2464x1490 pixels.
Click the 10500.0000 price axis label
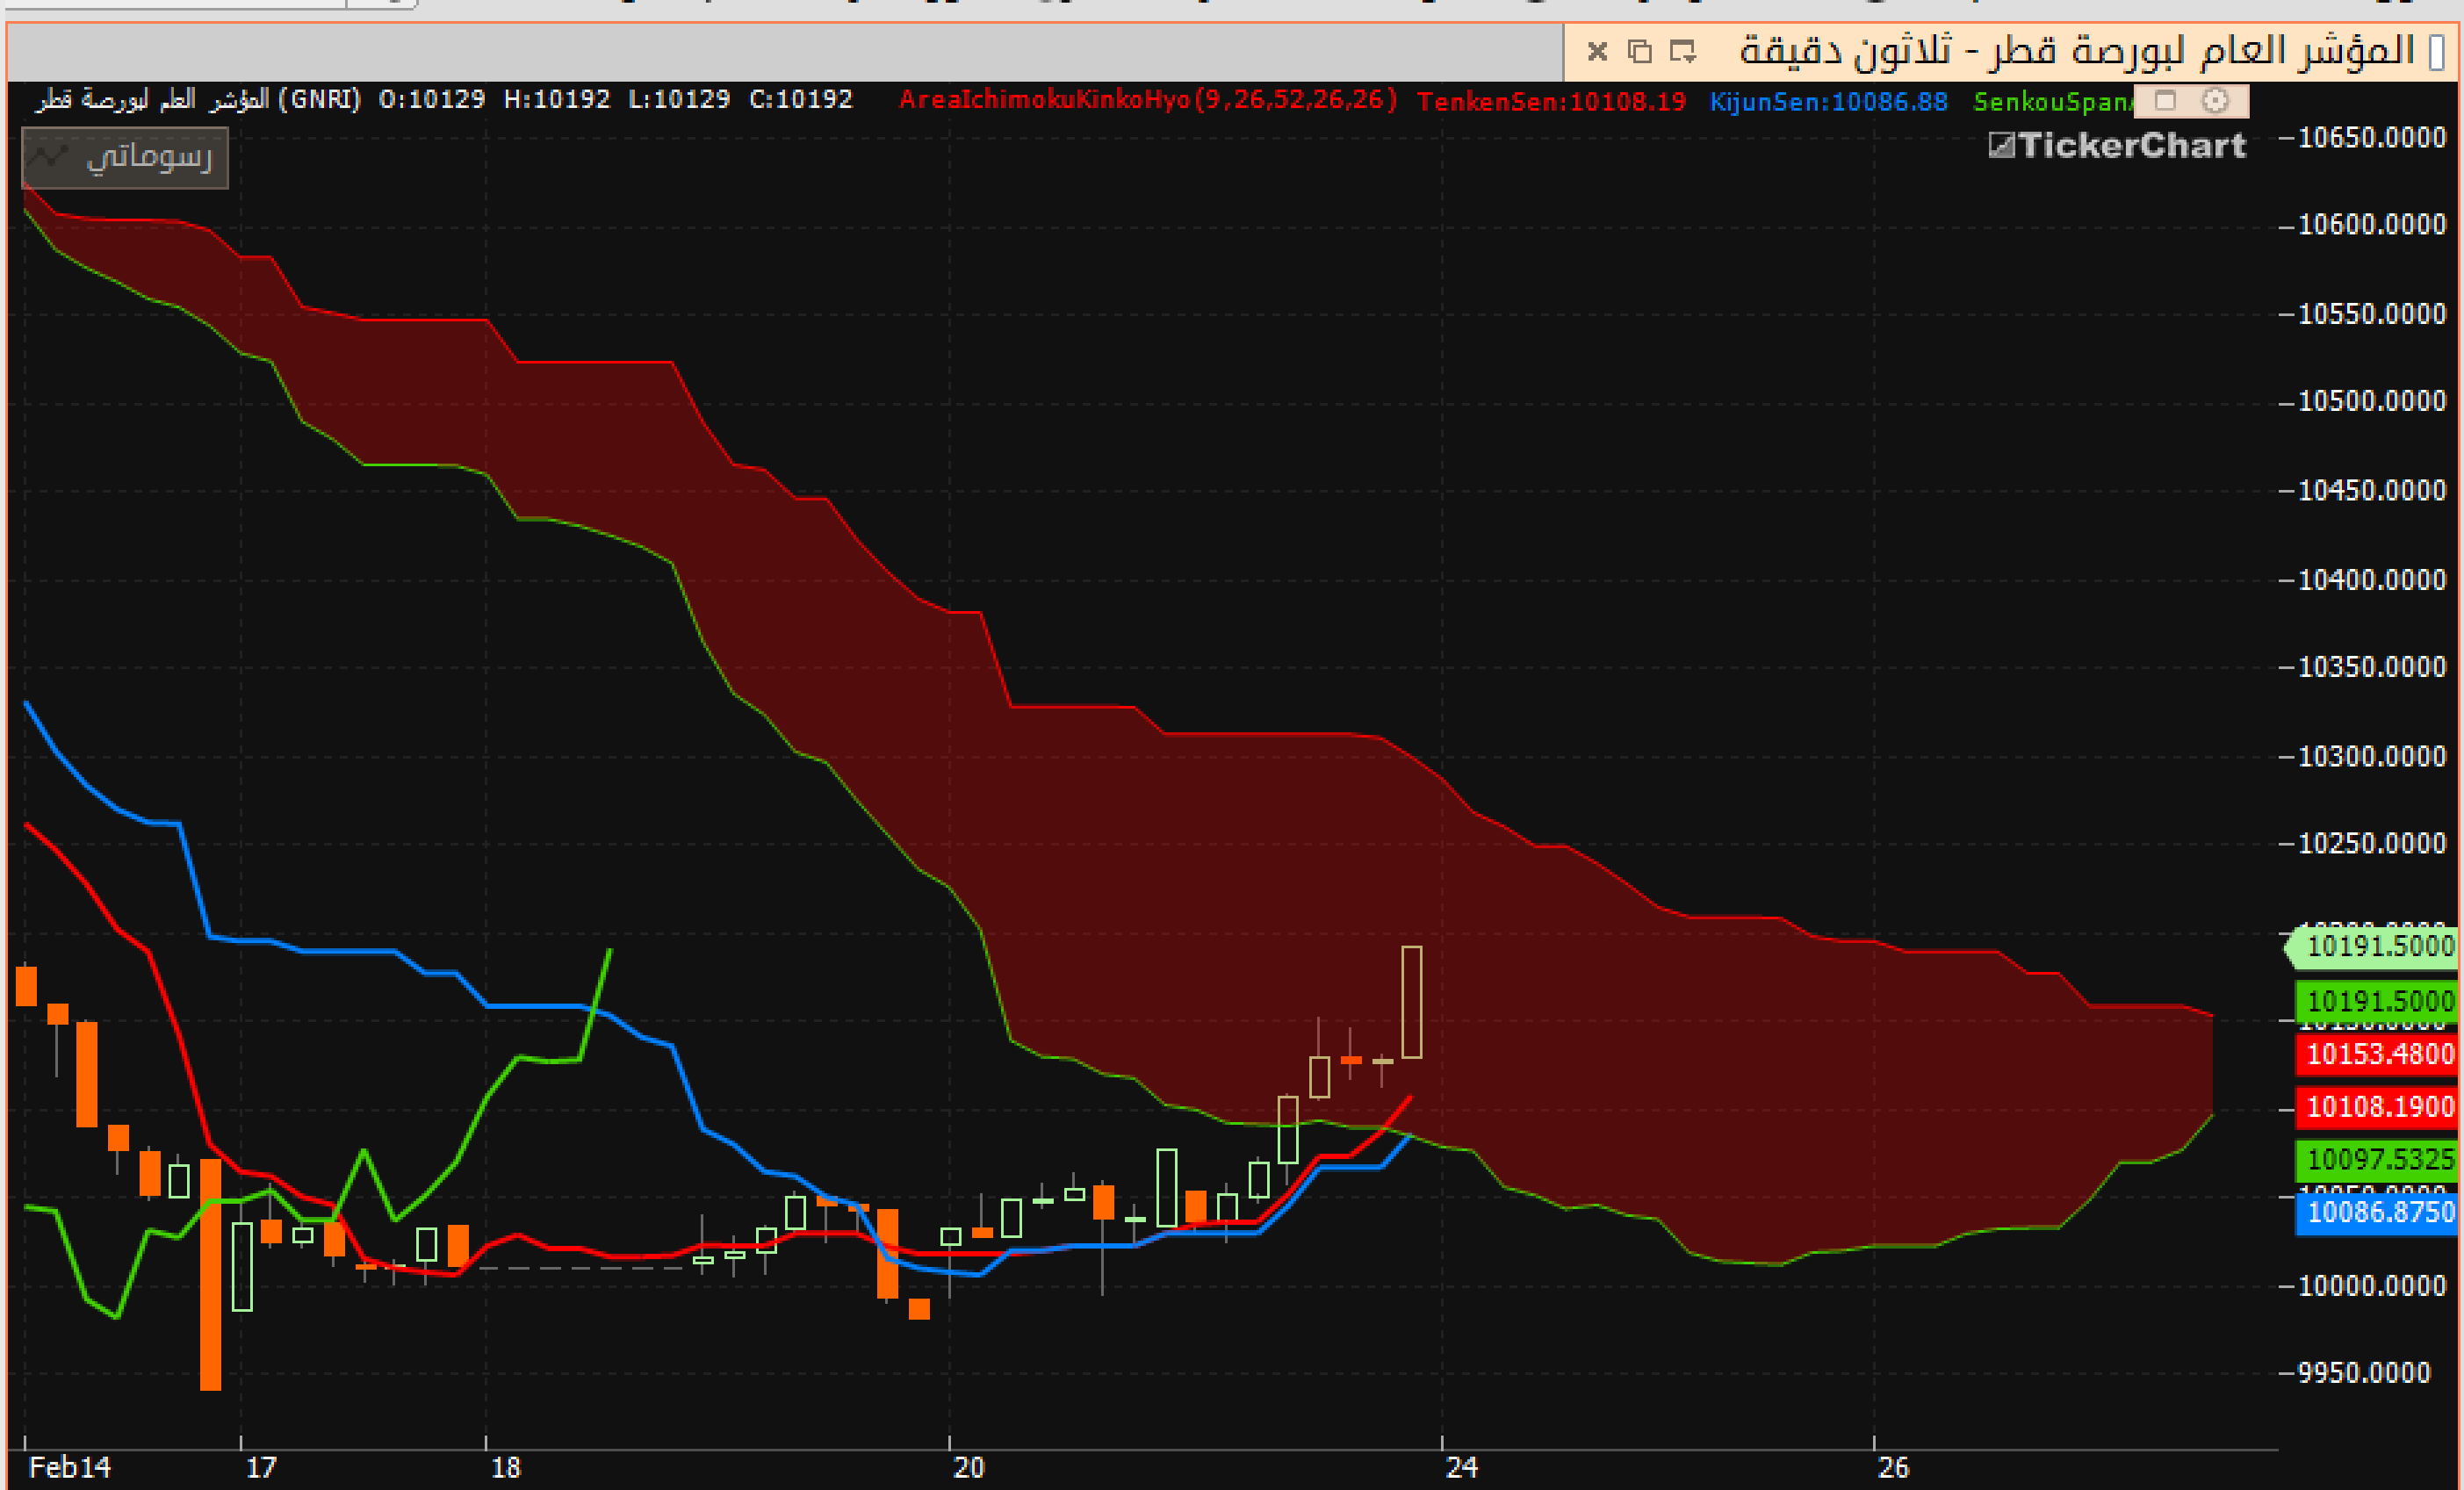tap(2372, 401)
